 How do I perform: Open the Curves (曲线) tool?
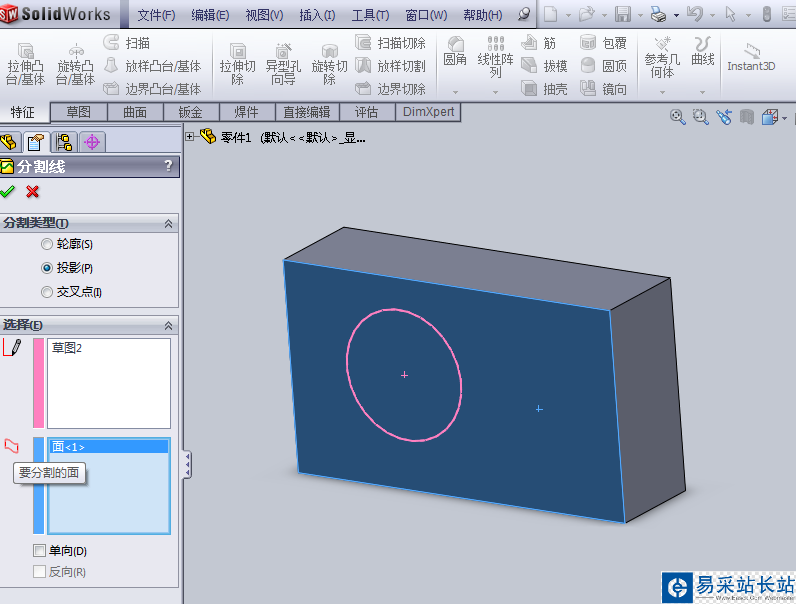(703, 52)
